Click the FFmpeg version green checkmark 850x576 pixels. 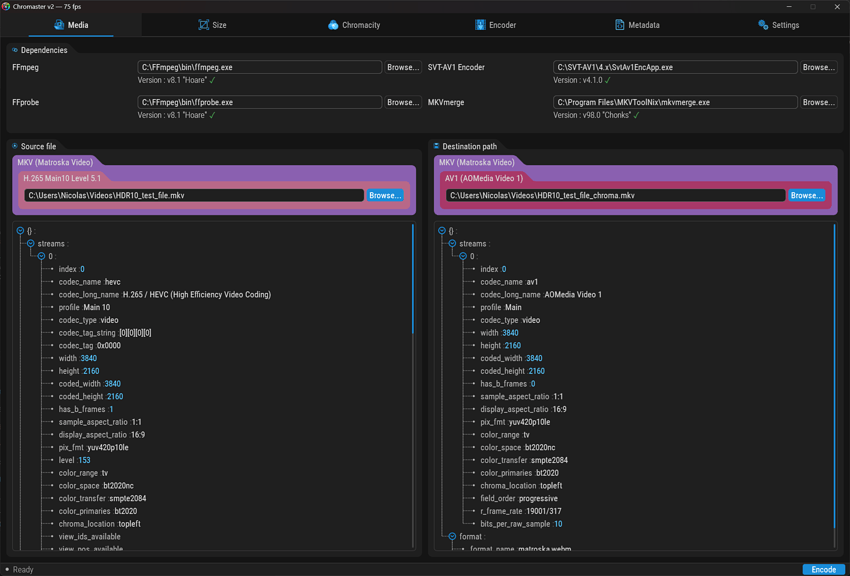[x=212, y=80]
